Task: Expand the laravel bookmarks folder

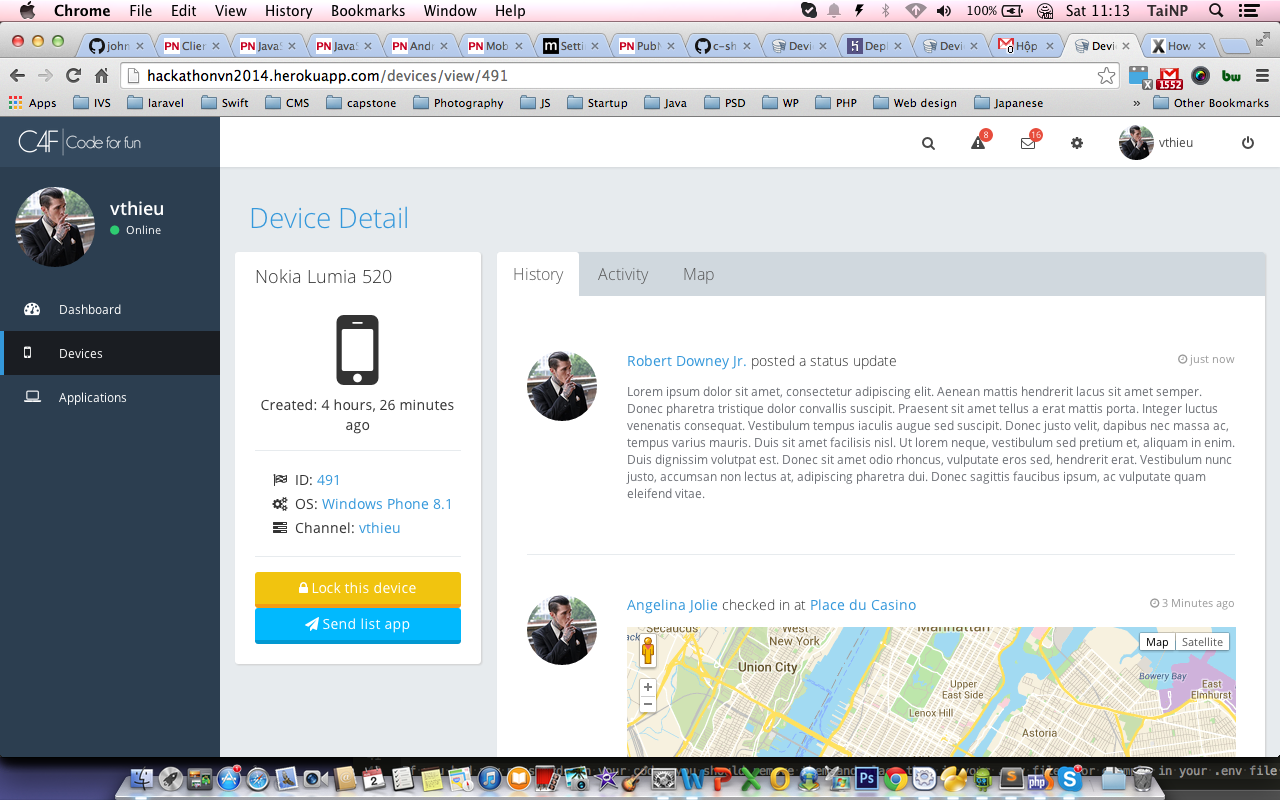Action: click(x=153, y=103)
